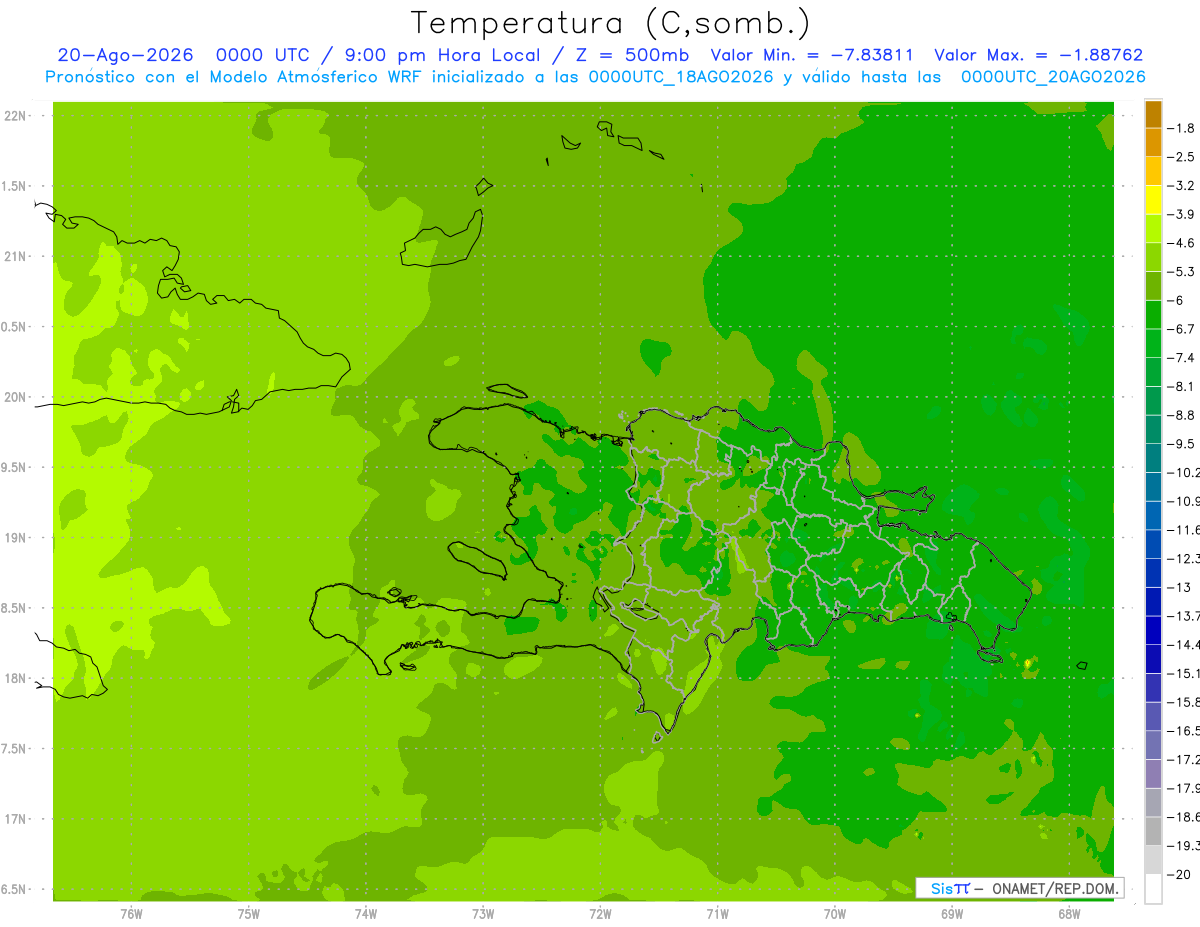
Task: Click the "69W" longitude axis label
Action: 952,913
